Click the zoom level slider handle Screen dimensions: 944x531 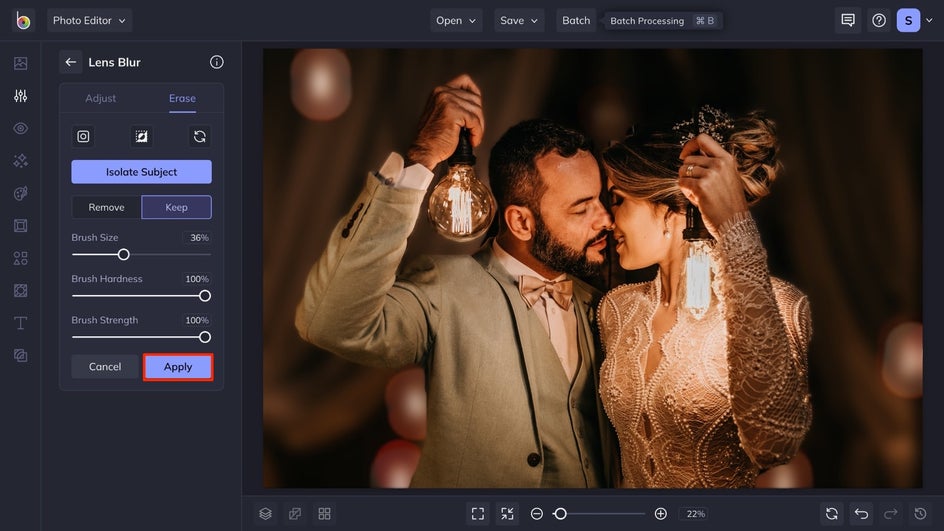[x=560, y=514]
